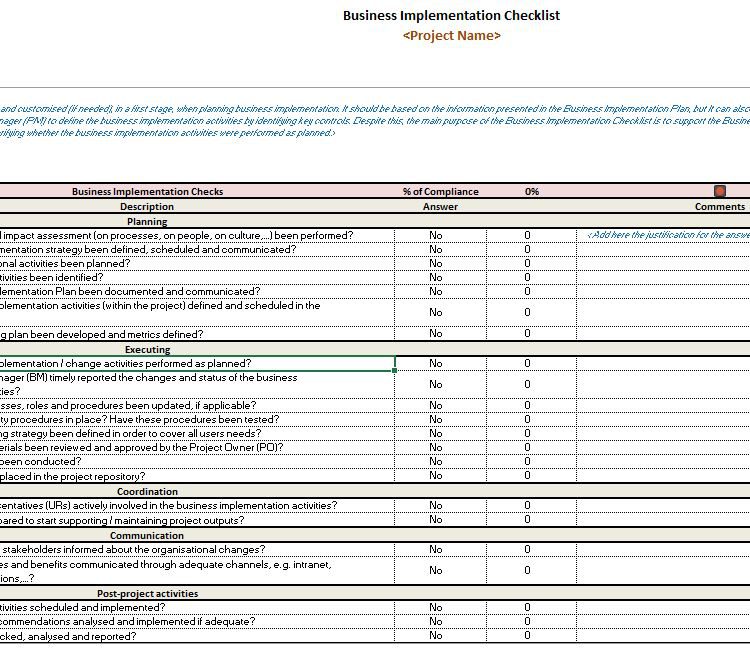Click the 0 score for impact assessment row

pos(527,235)
